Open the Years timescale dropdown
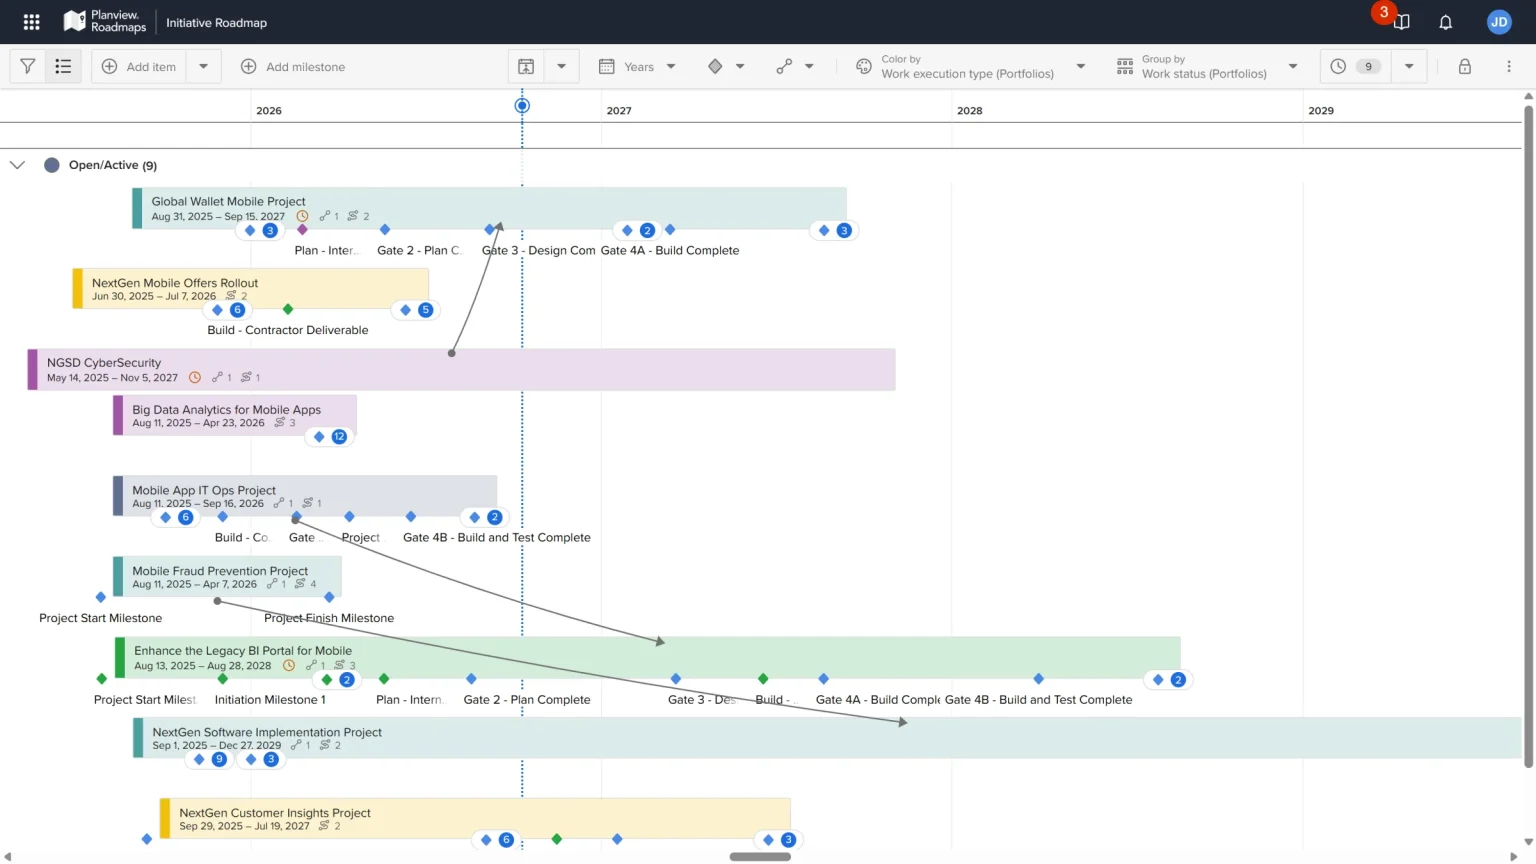1536x864 pixels. click(x=638, y=66)
